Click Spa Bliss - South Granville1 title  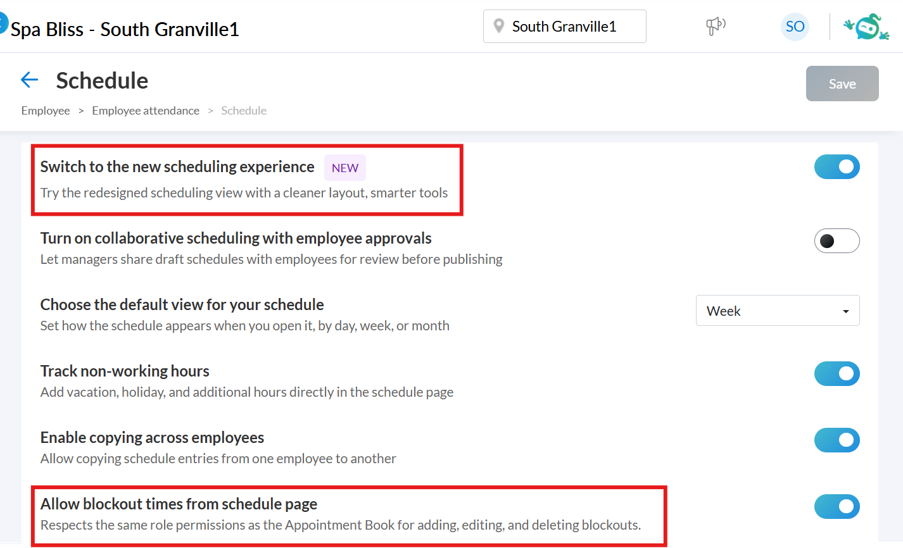coord(125,29)
